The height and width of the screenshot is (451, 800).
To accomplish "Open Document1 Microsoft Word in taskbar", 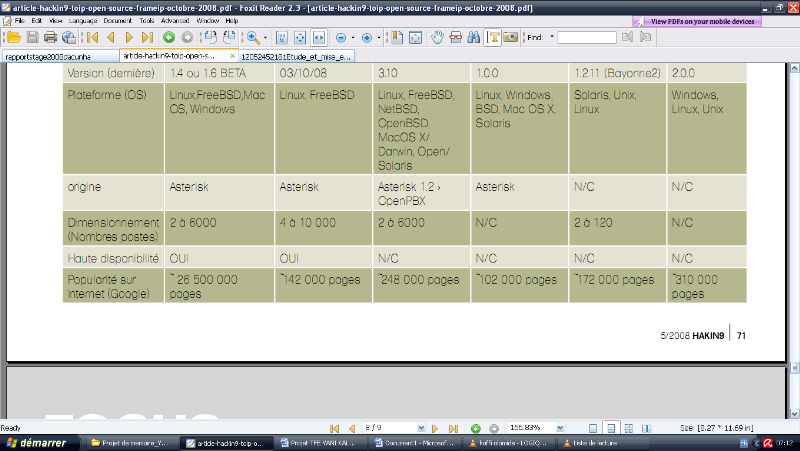I will click(414, 443).
